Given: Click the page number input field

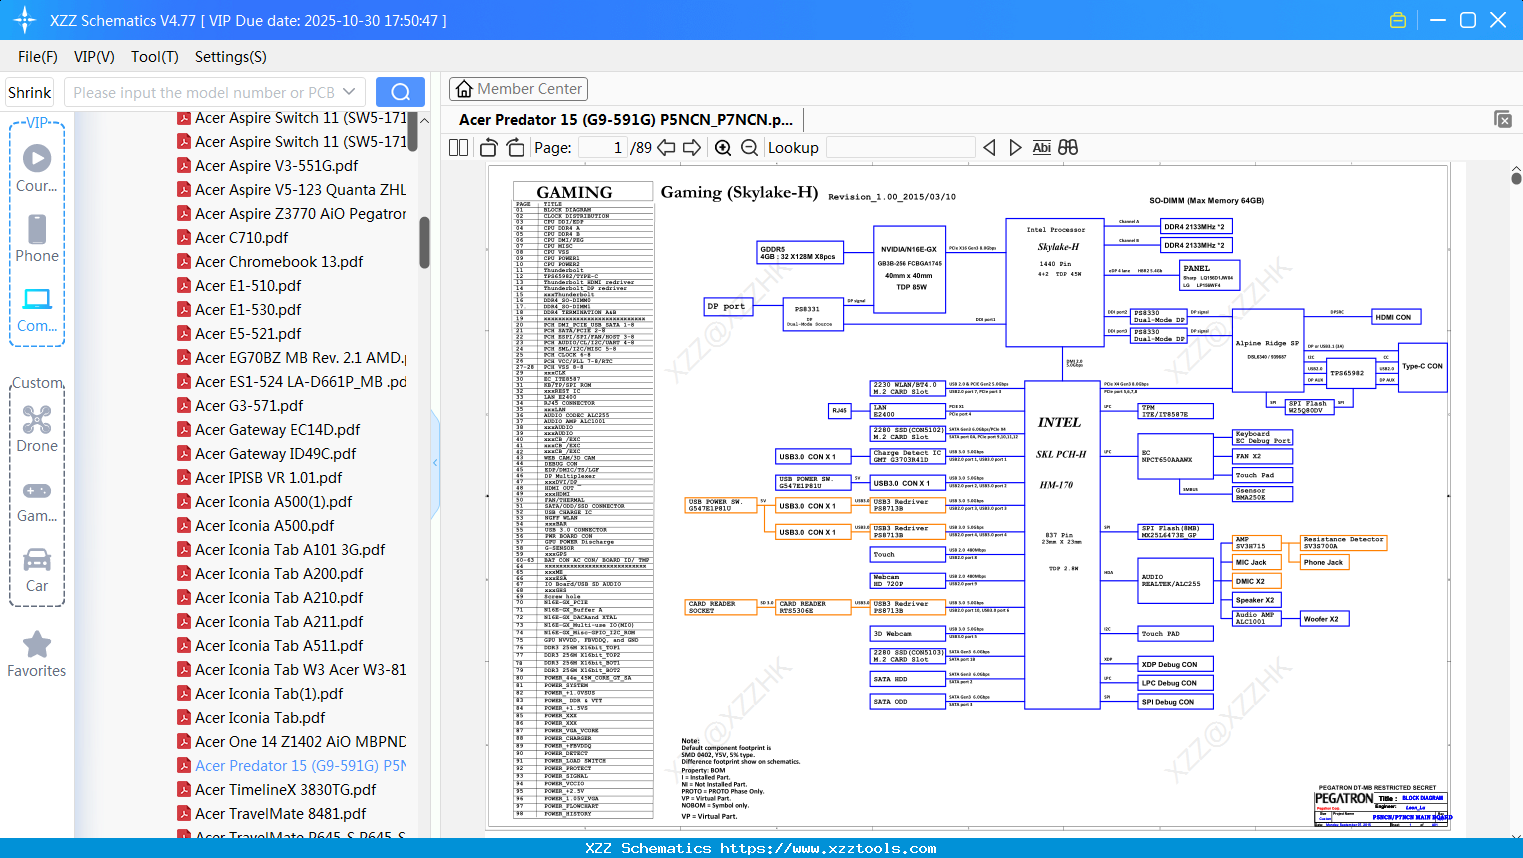Looking at the screenshot, I should click(602, 148).
